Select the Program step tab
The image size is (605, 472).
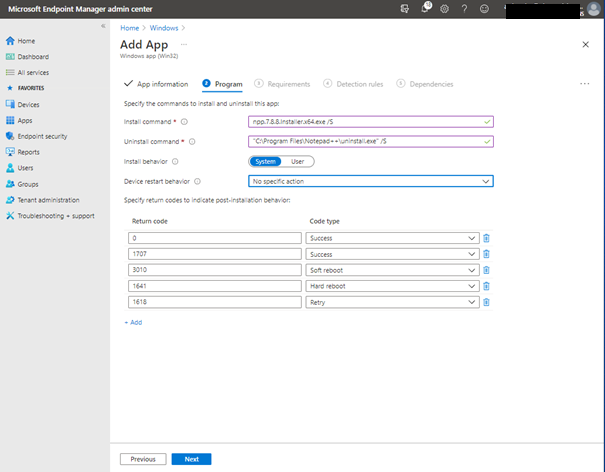coord(223,84)
